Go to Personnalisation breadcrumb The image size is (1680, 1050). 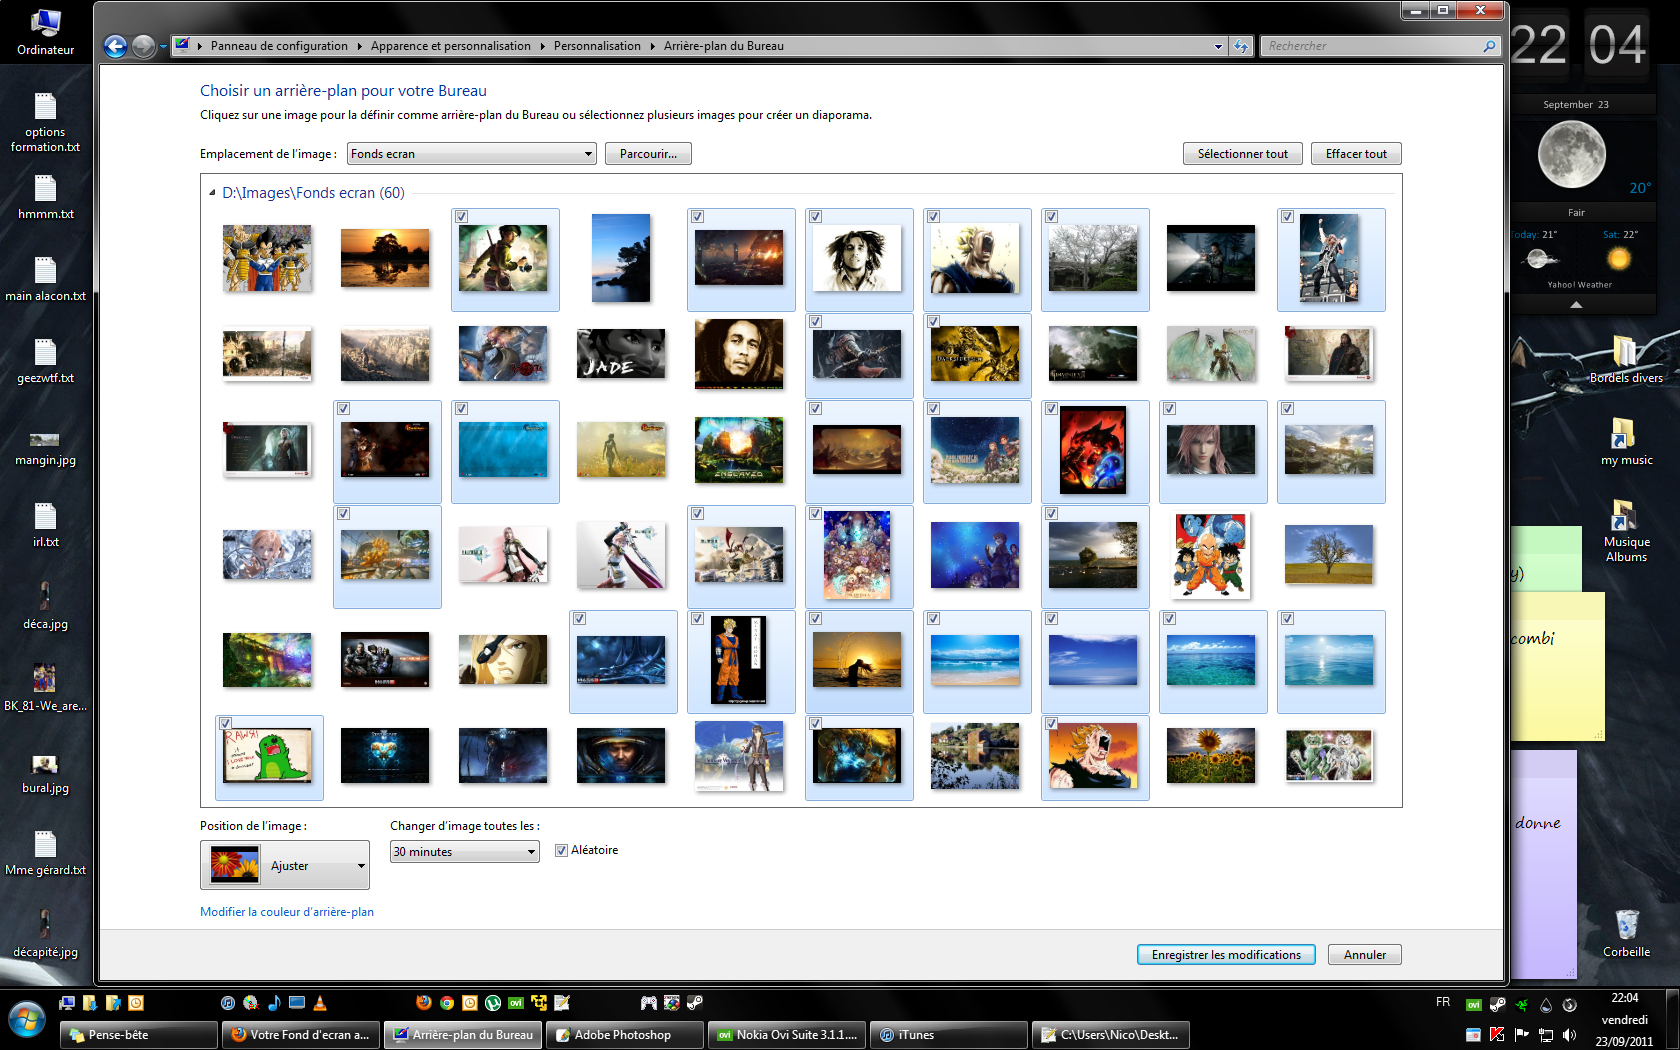(597, 46)
